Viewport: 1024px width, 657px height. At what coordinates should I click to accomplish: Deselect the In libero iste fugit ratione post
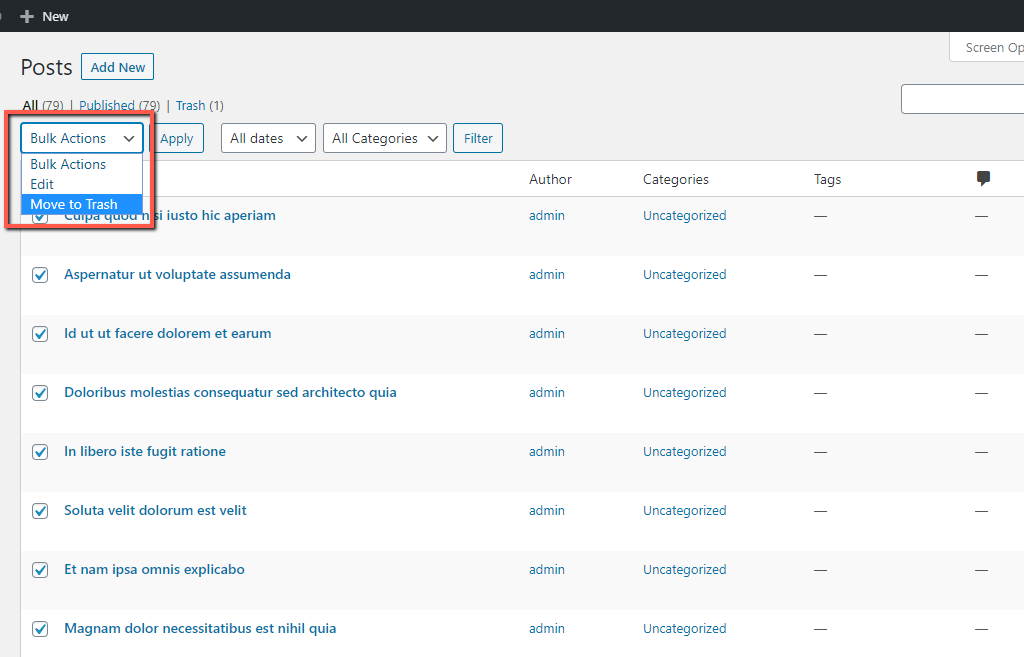40,452
